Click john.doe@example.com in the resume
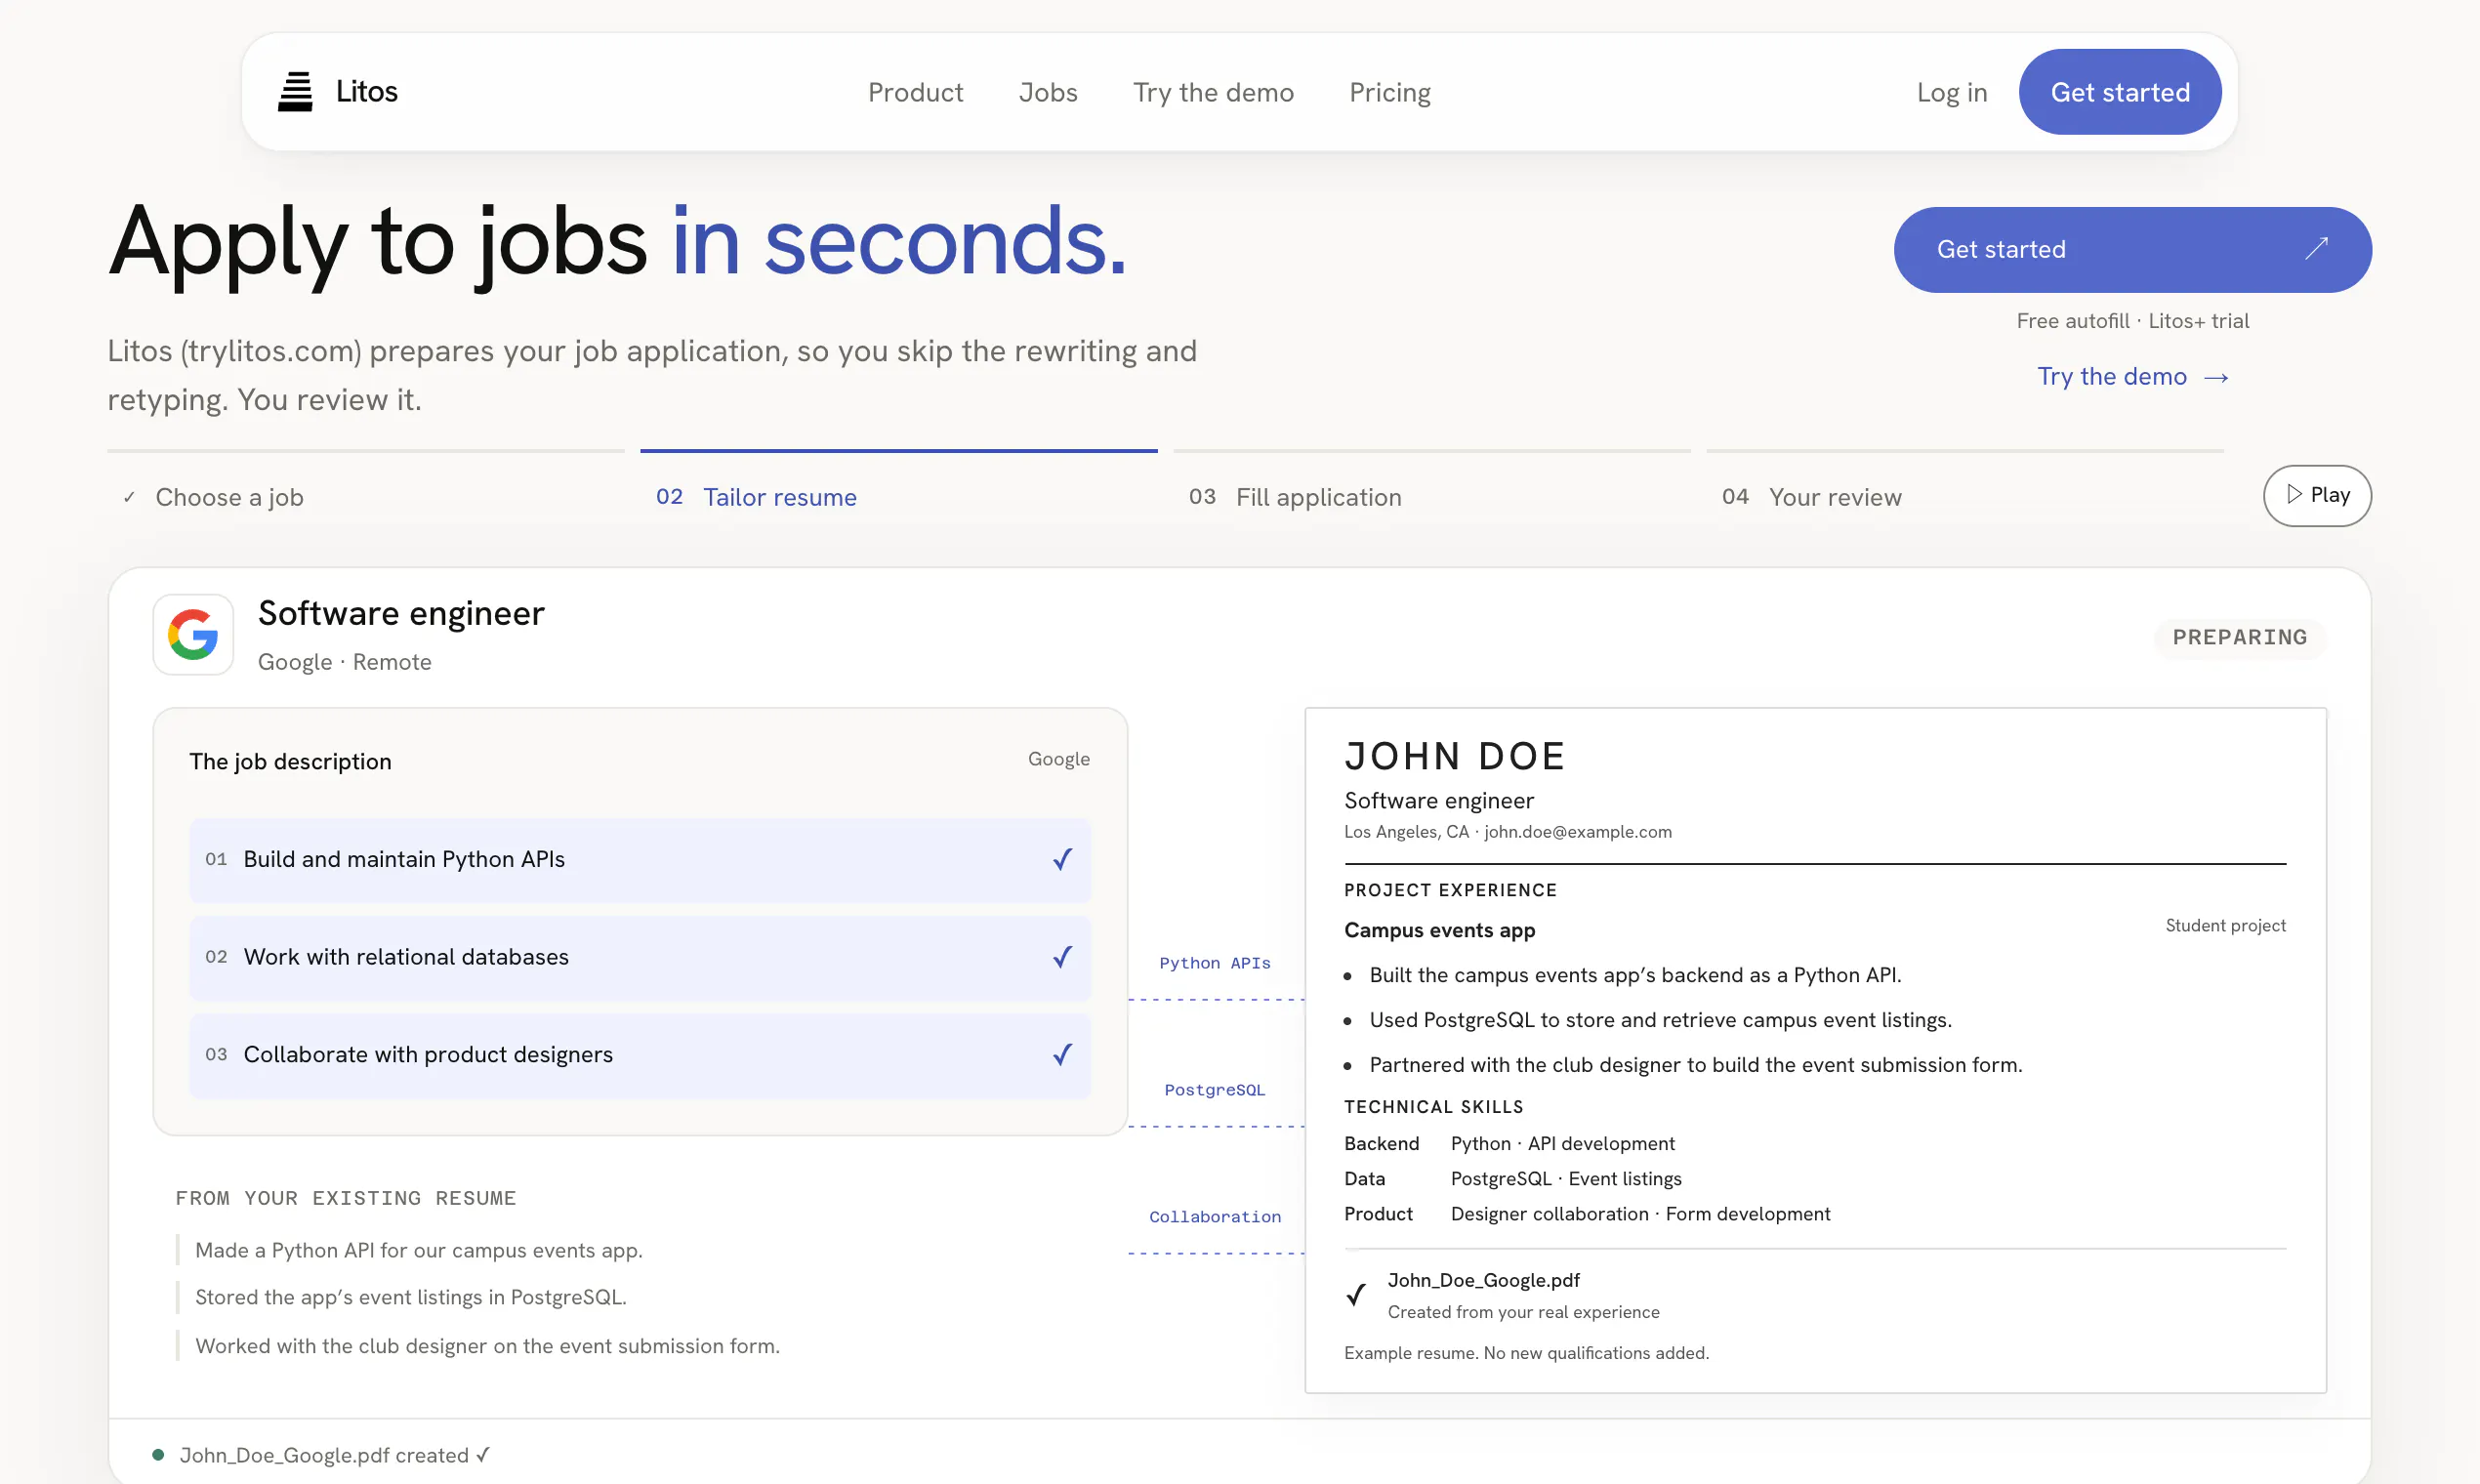 (1578, 832)
